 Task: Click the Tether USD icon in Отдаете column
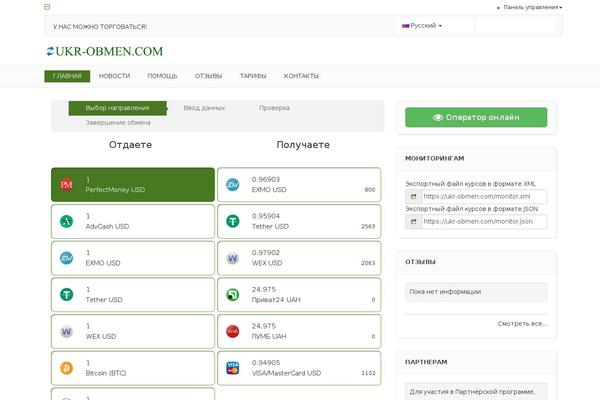[x=66, y=295]
